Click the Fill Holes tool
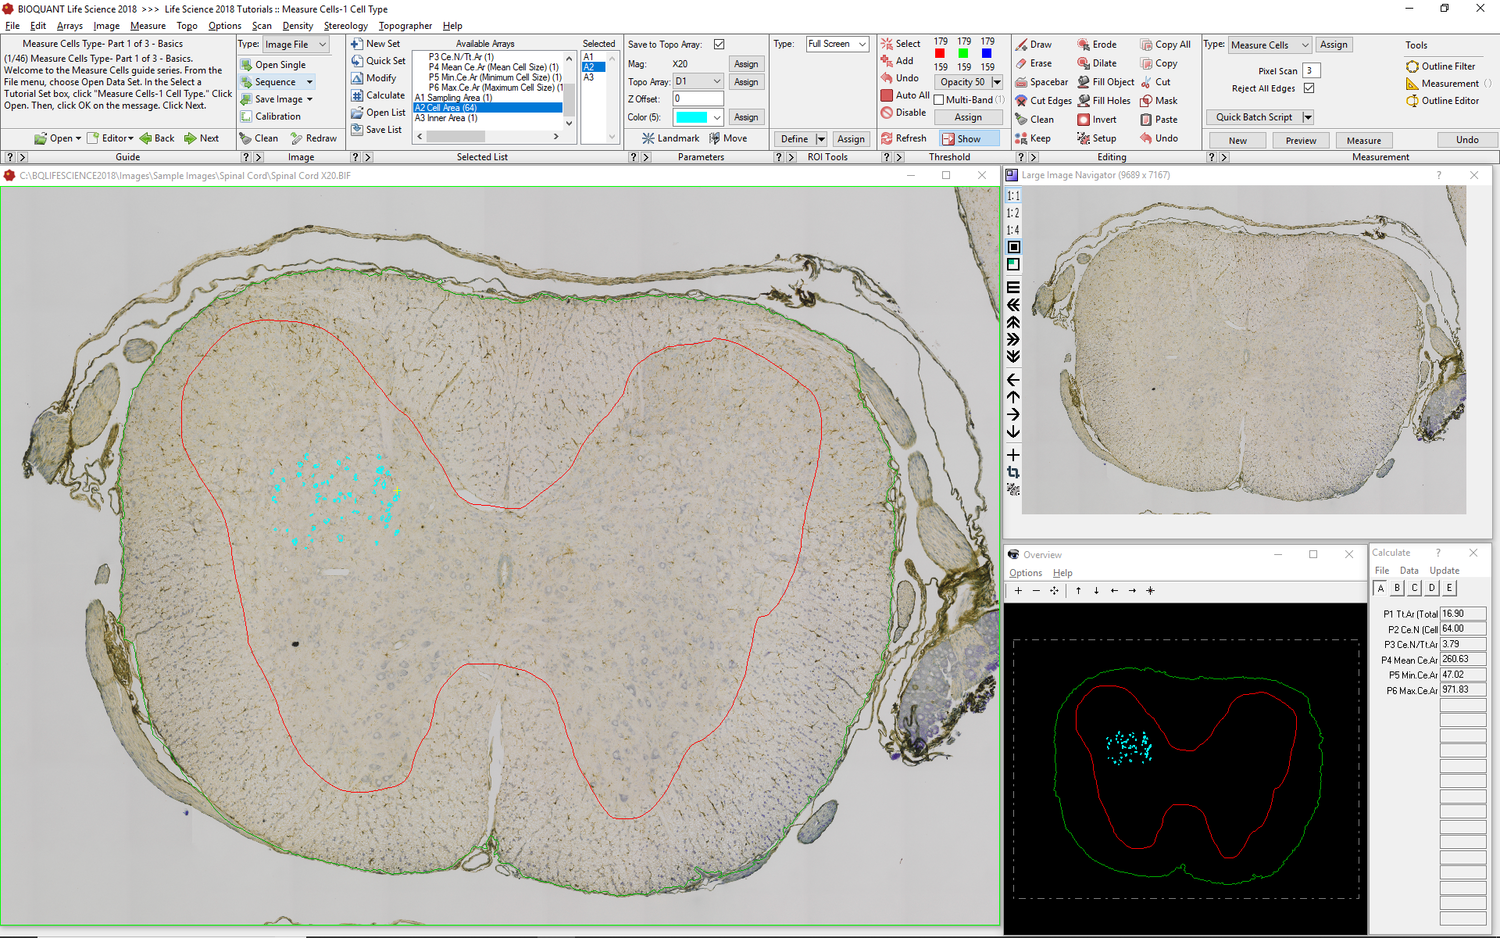 (x=1104, y=101)
